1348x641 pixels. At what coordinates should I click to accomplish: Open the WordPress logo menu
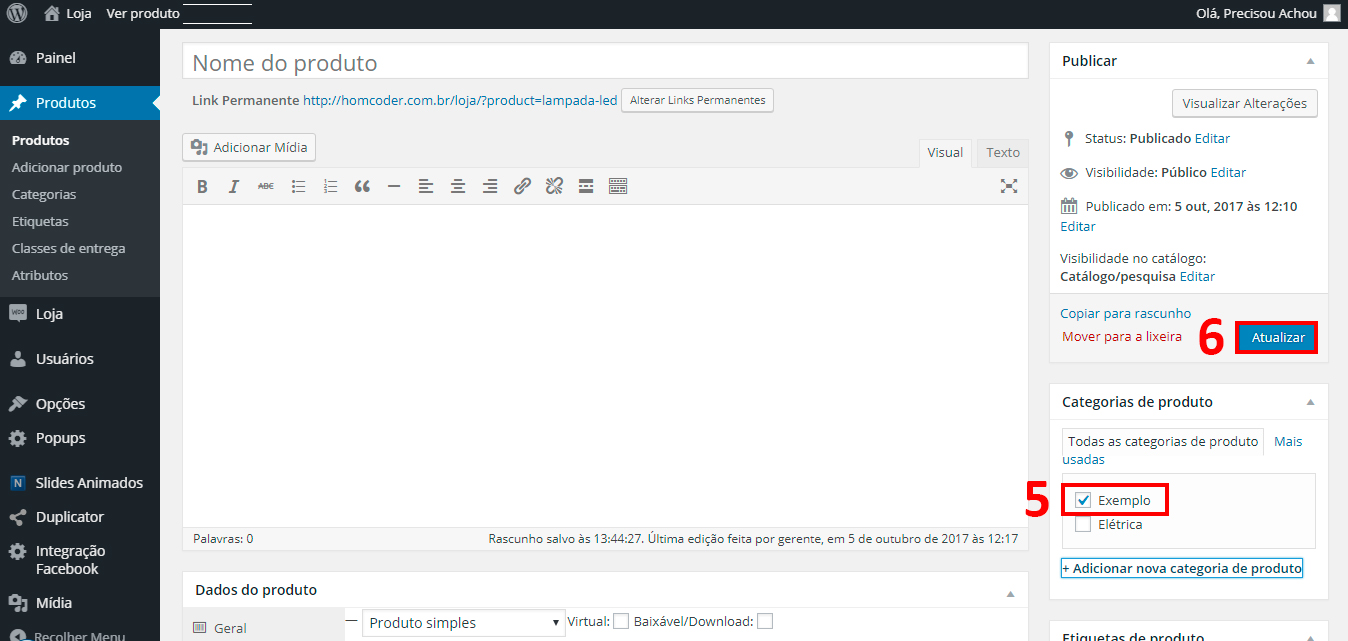click(x=17, y=14)
